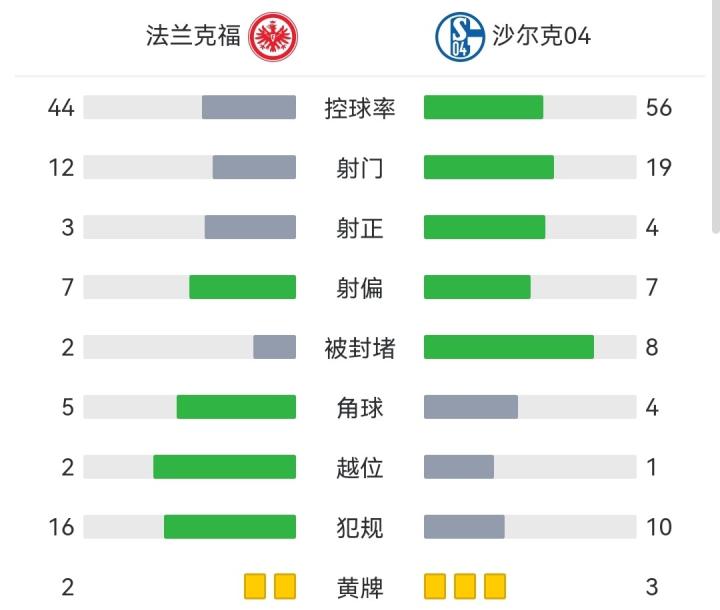Click Schalke's rightmost yellow card icon
This screenshot has width=720, height=610.
tap(495, 586)
